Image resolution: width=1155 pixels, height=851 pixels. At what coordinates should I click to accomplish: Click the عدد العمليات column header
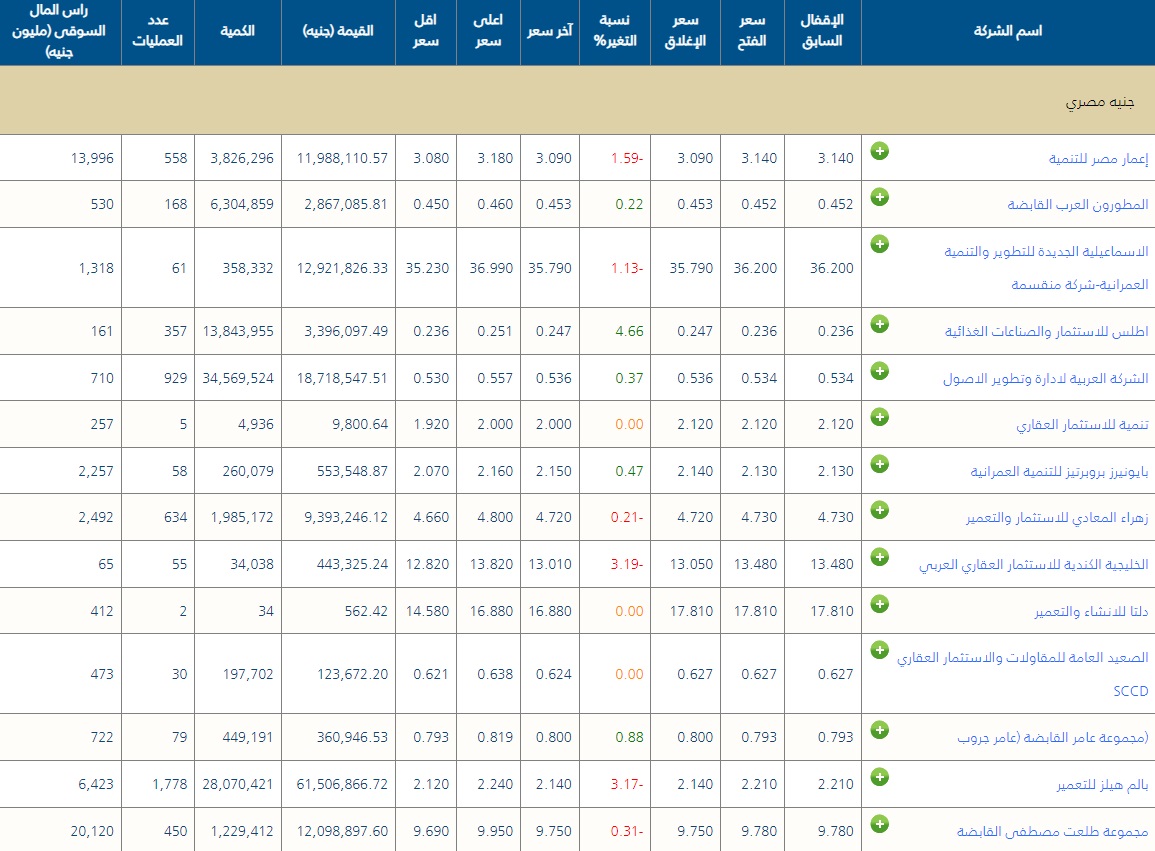coord(158,31)
